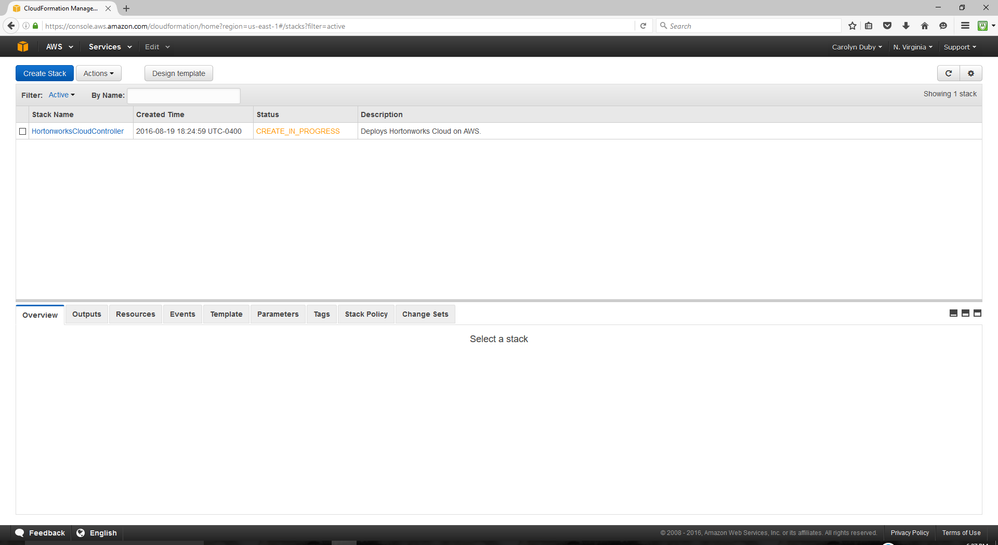Open the Services dropdown menu
998x545 pixels.
pyautogui.click(x=110, y=46)
